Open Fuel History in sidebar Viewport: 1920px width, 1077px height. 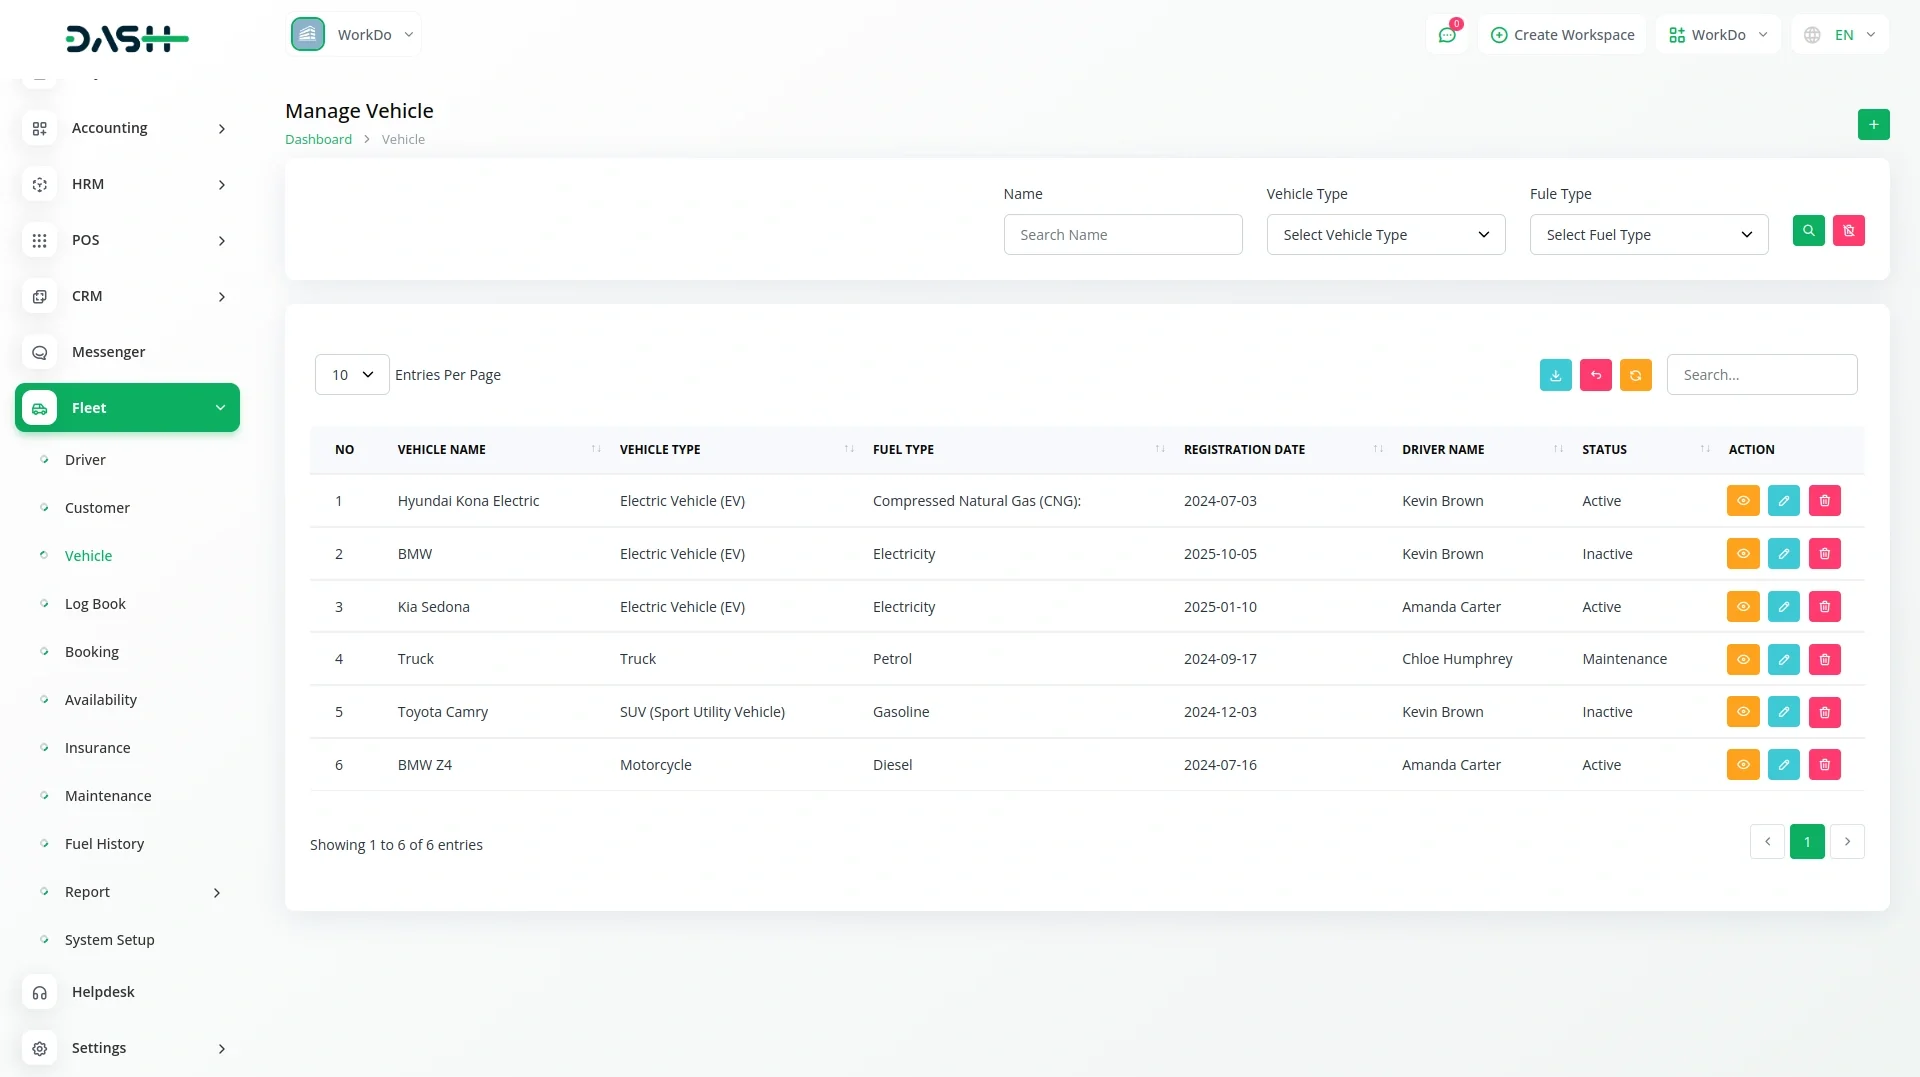pyautogui.click(x=104, y=844)
